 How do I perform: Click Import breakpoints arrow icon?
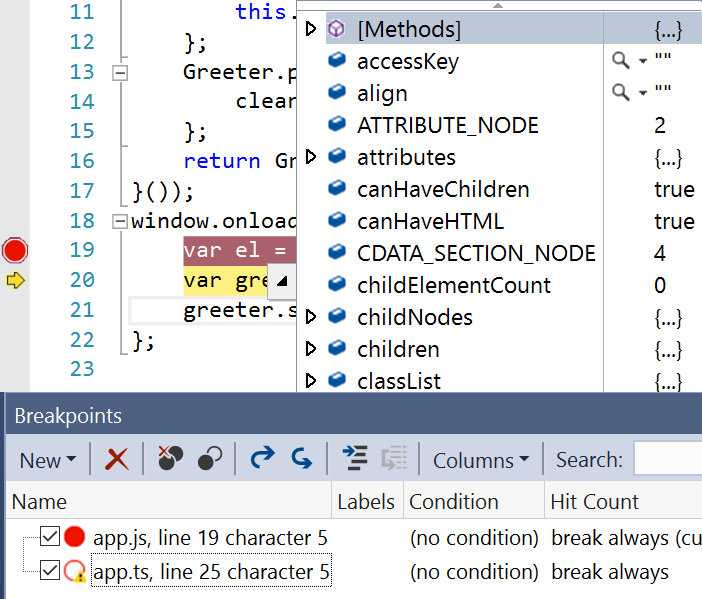pos(301,458)
